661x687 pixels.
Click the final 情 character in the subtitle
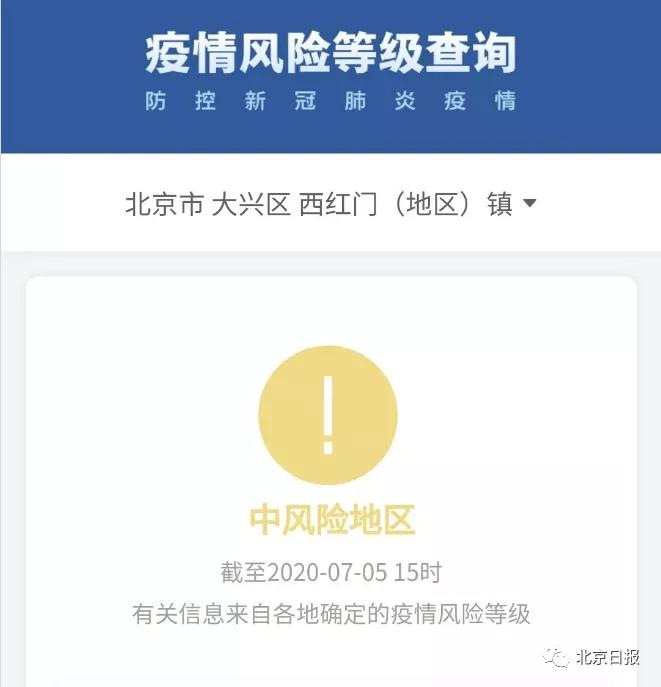point(505,101)
